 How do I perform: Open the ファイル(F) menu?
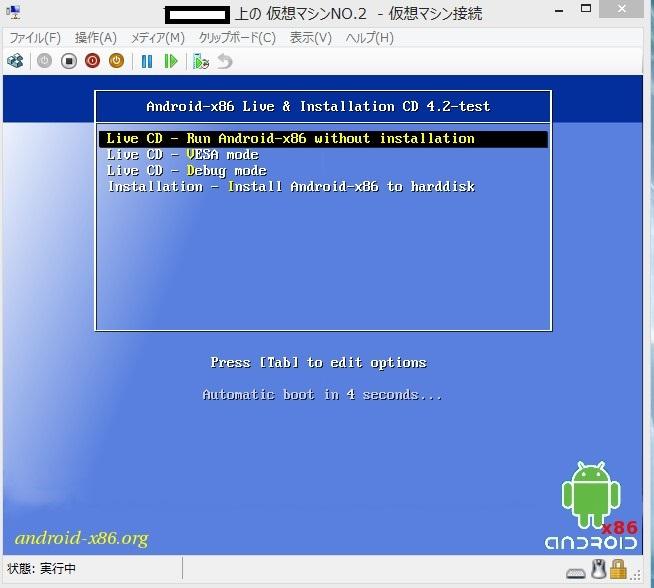coord(35,38)
